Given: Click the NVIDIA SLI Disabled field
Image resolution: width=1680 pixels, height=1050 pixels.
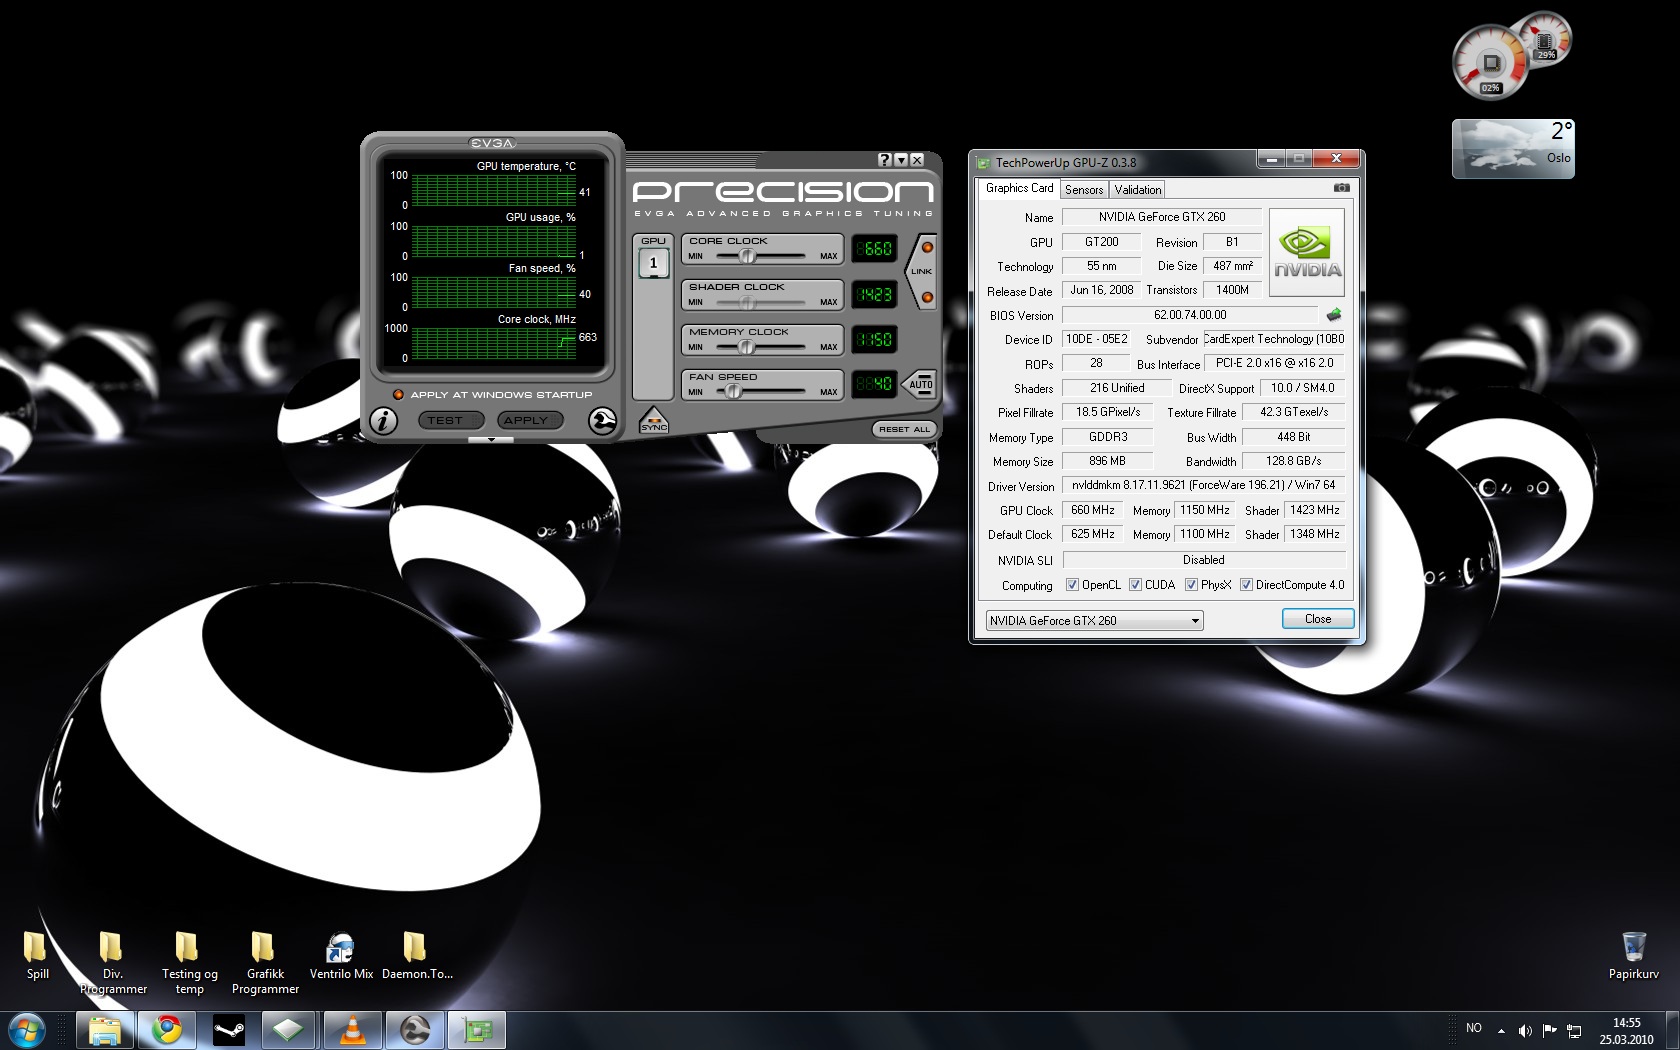Looking at the screenshot, I should pyautogui.click(x=1203, y=560).
